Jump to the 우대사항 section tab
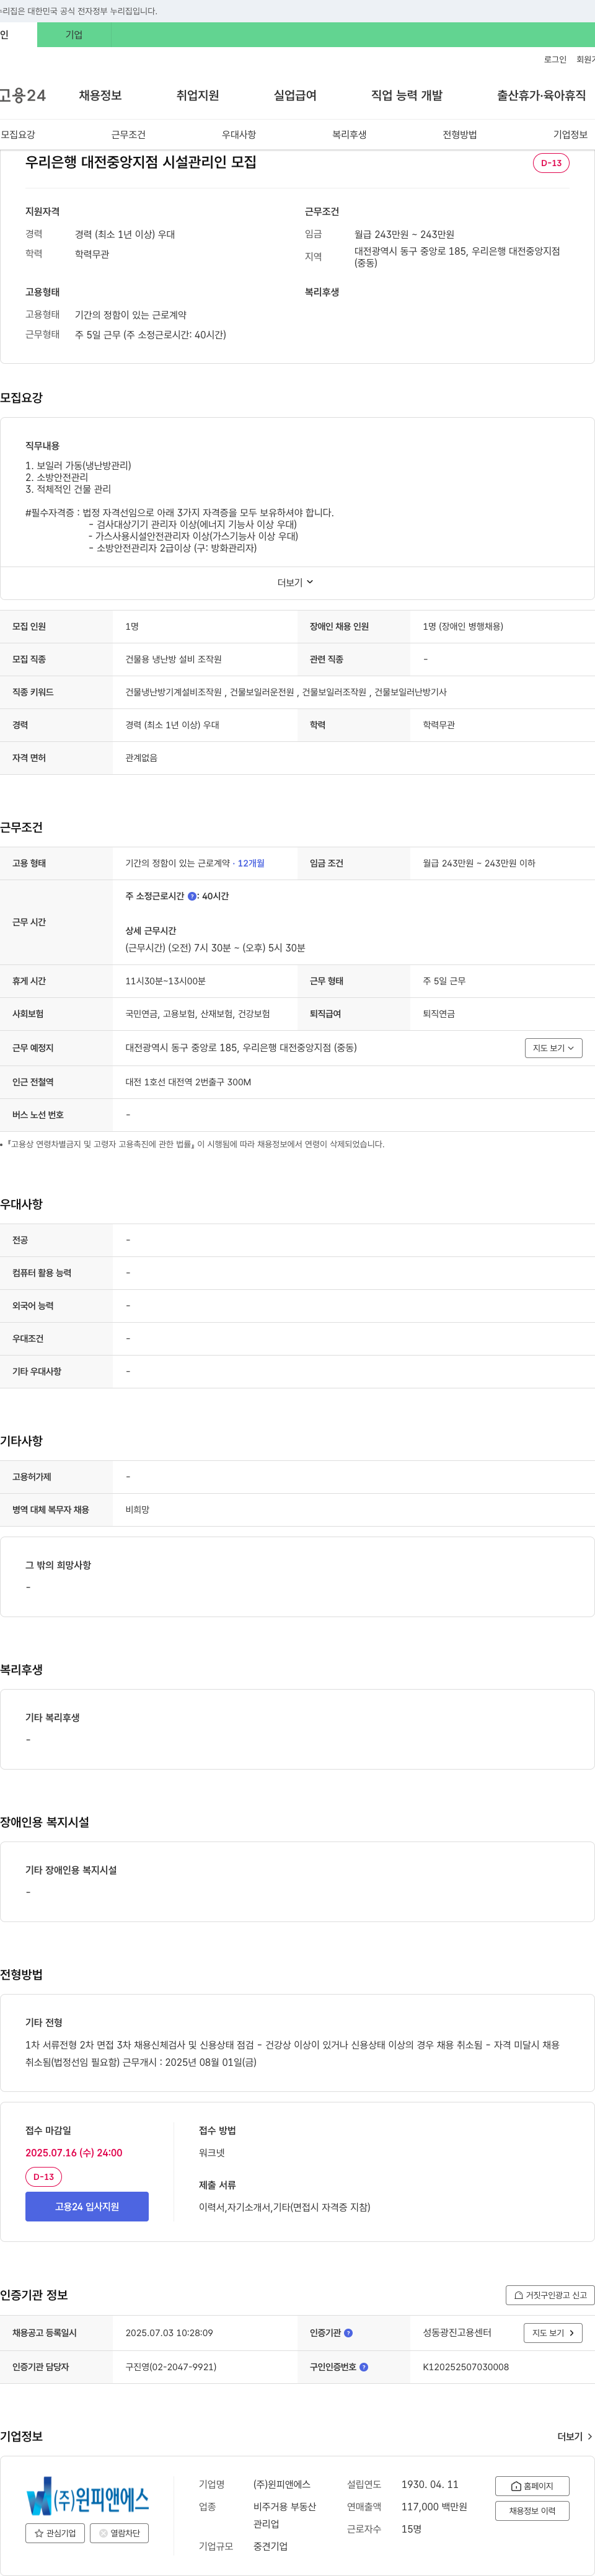The width and height of the screenshot is (595, 2576). [239, 135]
